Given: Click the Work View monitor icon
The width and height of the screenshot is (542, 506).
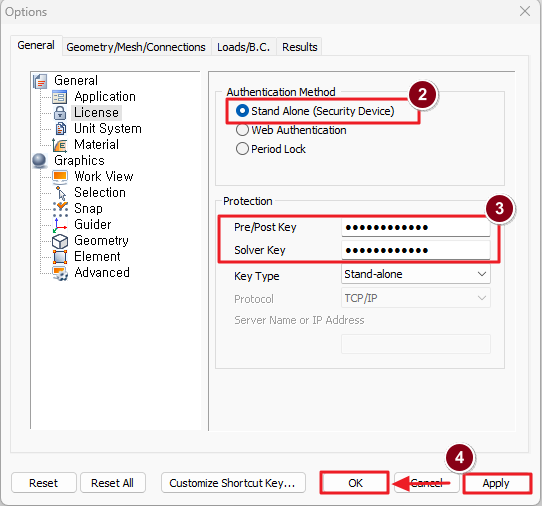Looking at the screenshot, I should [x=60, y=177].
